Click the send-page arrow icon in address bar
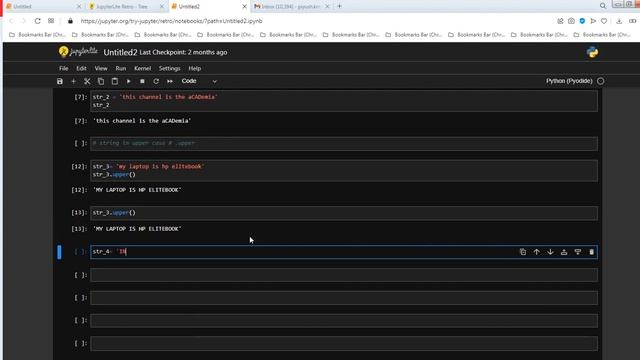The width and height of the screenshot is (640, 360). click(593, 21)
